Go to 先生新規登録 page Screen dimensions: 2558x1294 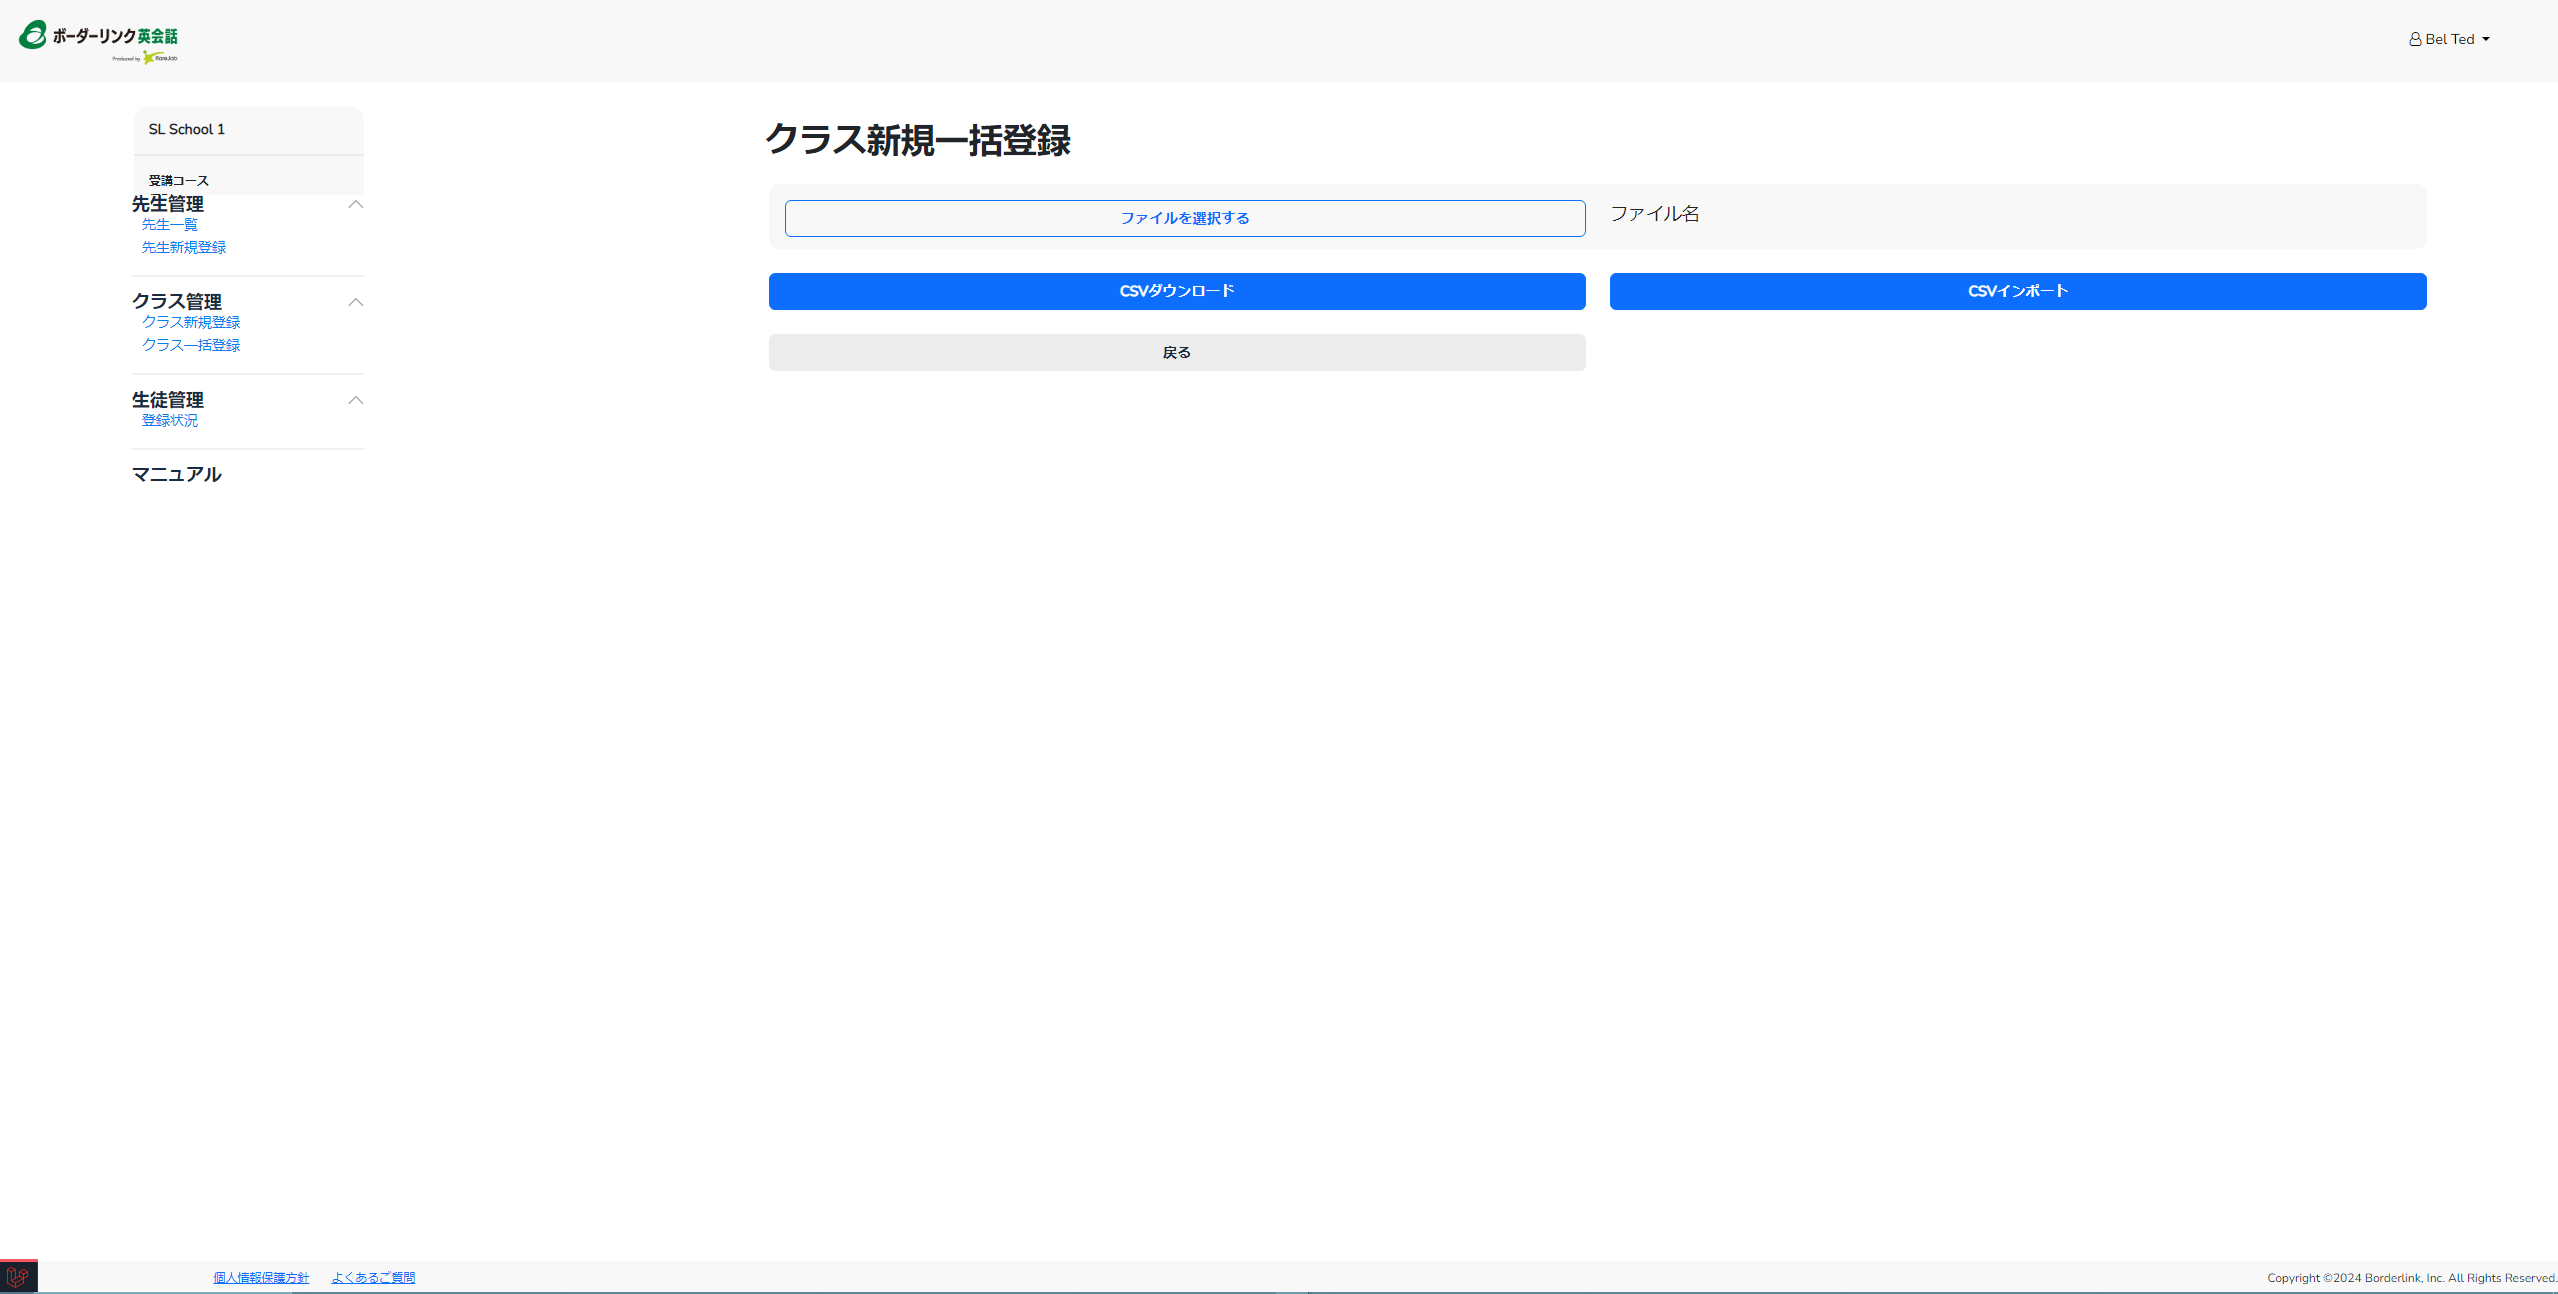click(184, 248)
